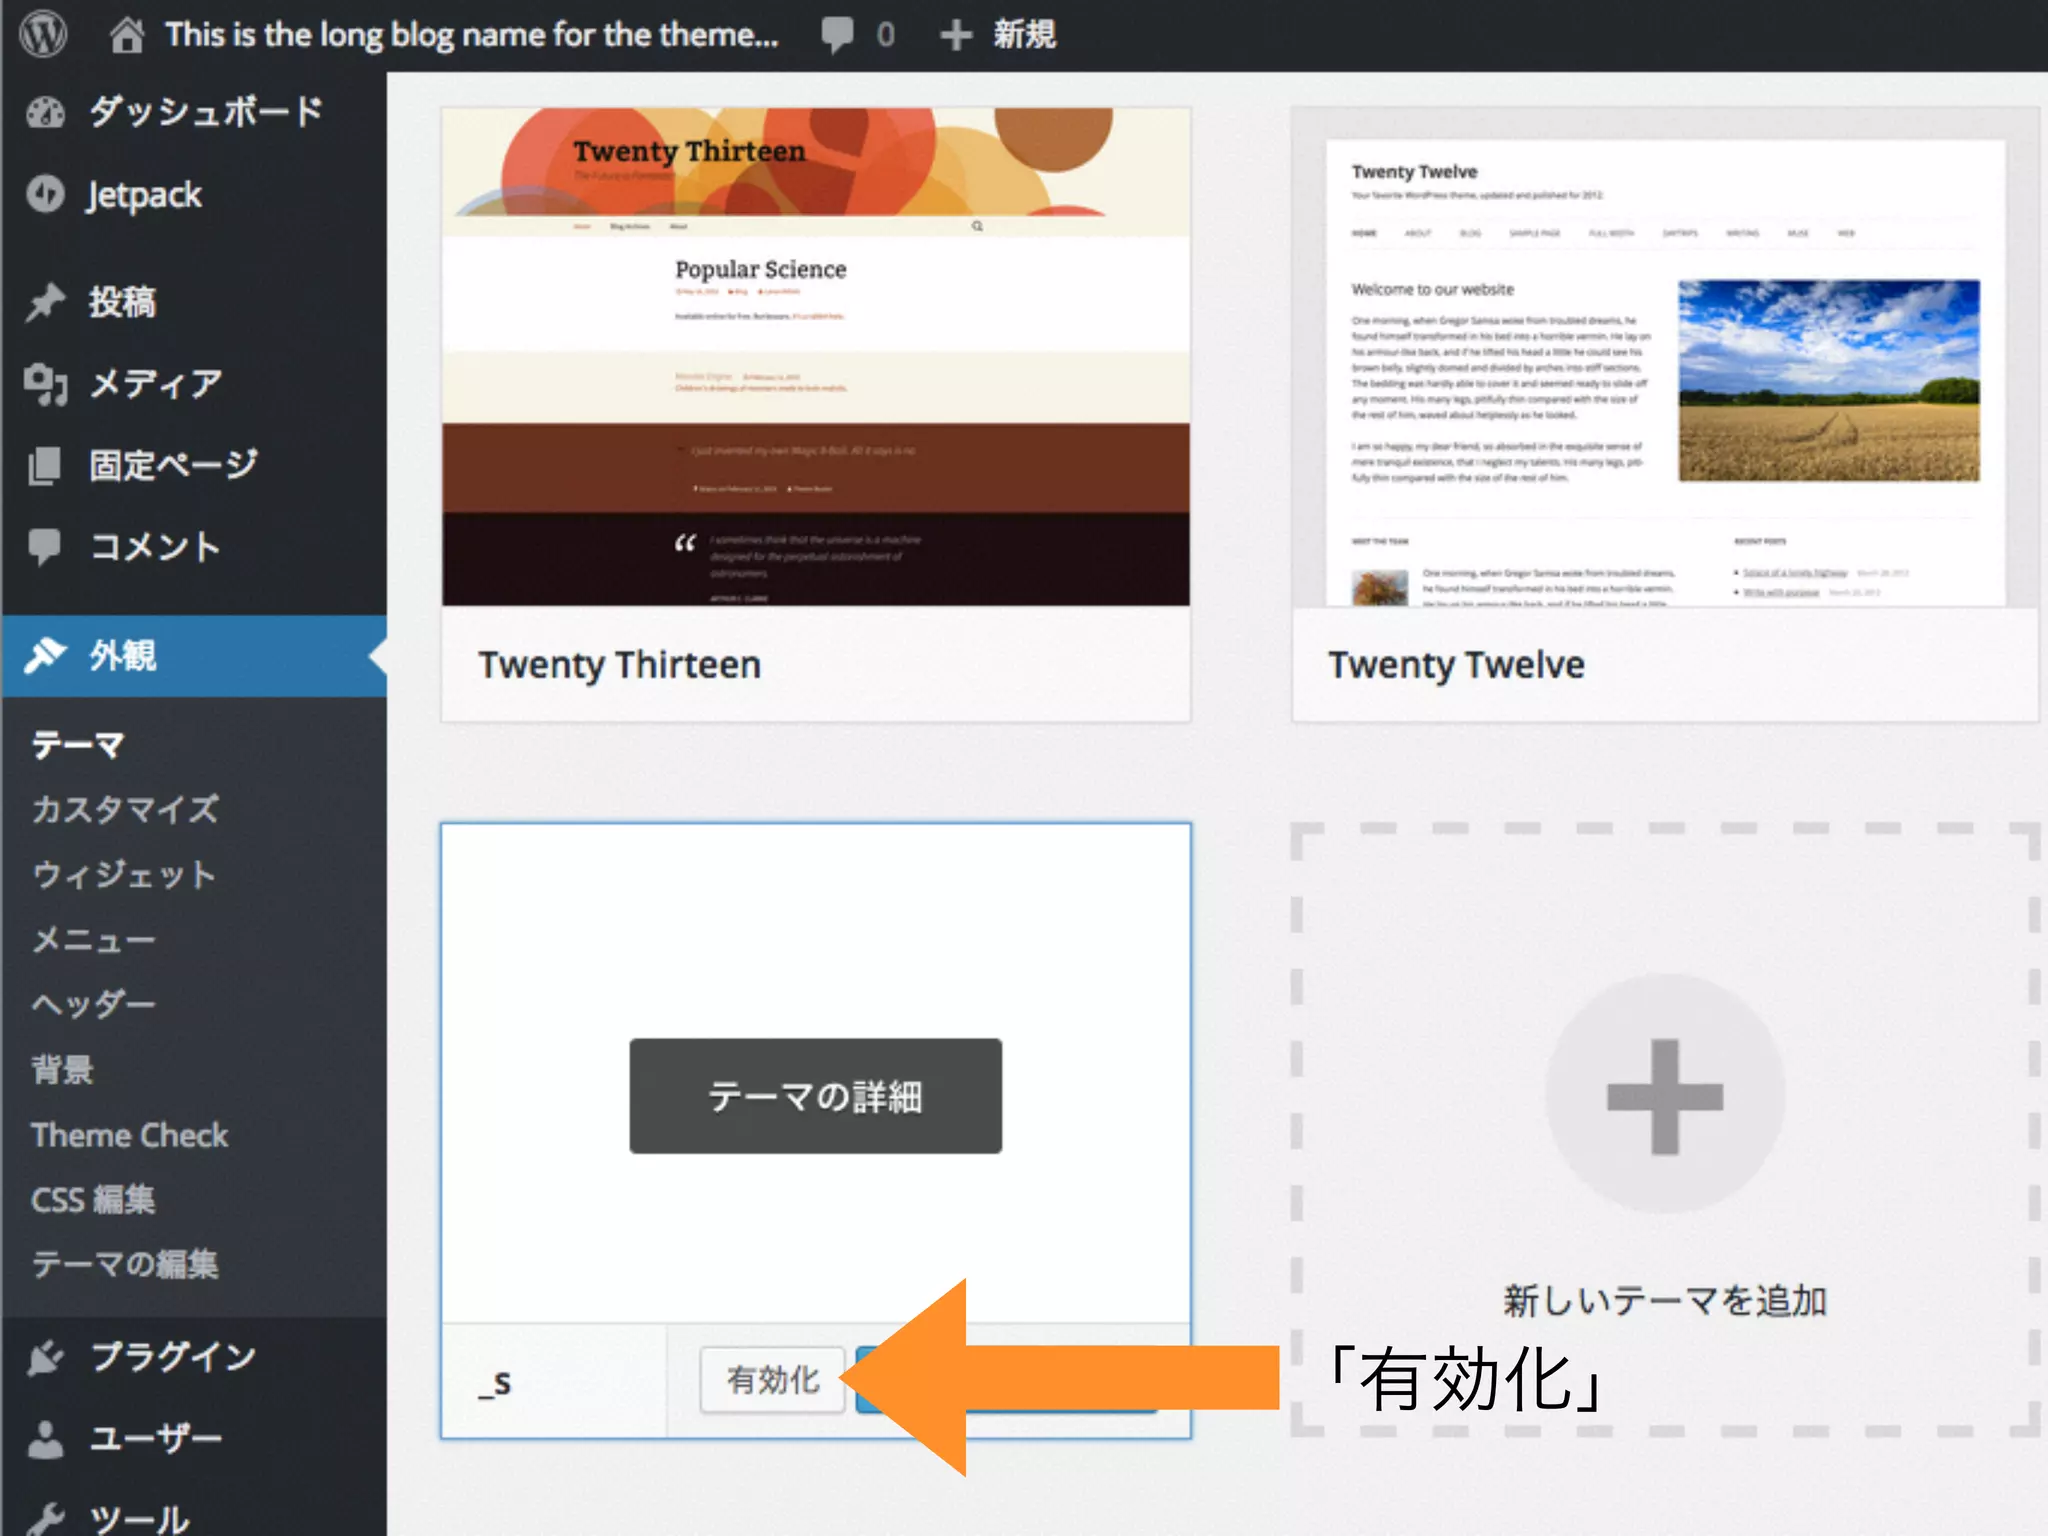Click the Twenty Thirteen theme name
Image resolution: width=2048 pixels, height=1536 pixels.
619,665
